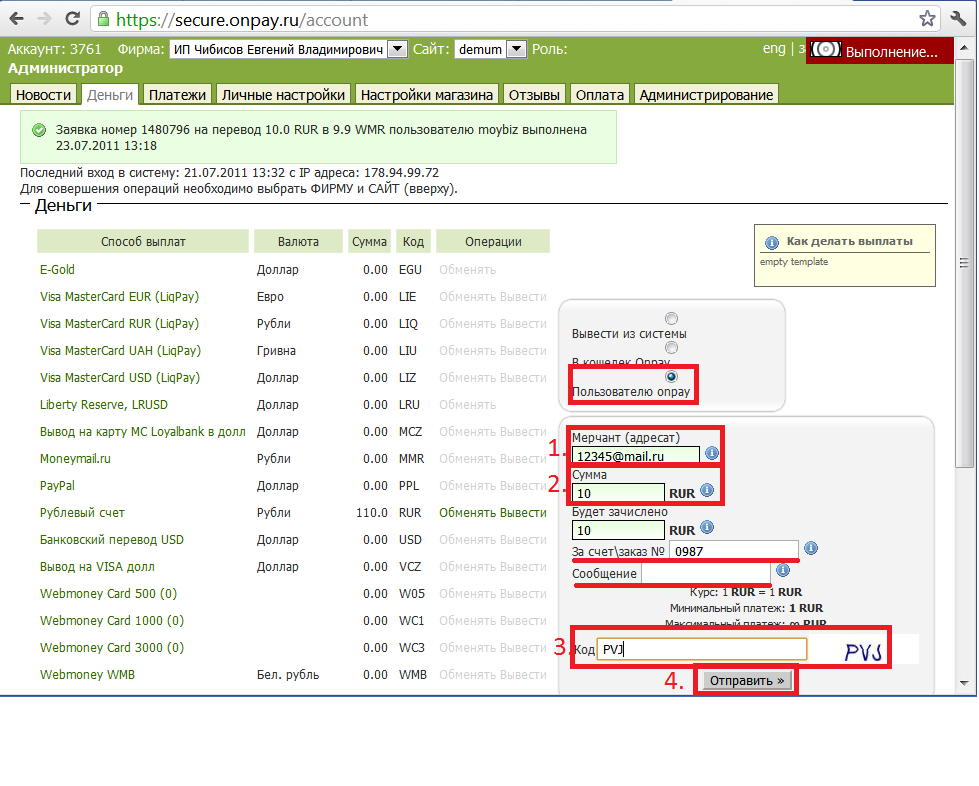Viewport: 979px width, 786px height.
Task: Click the browser back arrow
Action: (x=16, y=18)
